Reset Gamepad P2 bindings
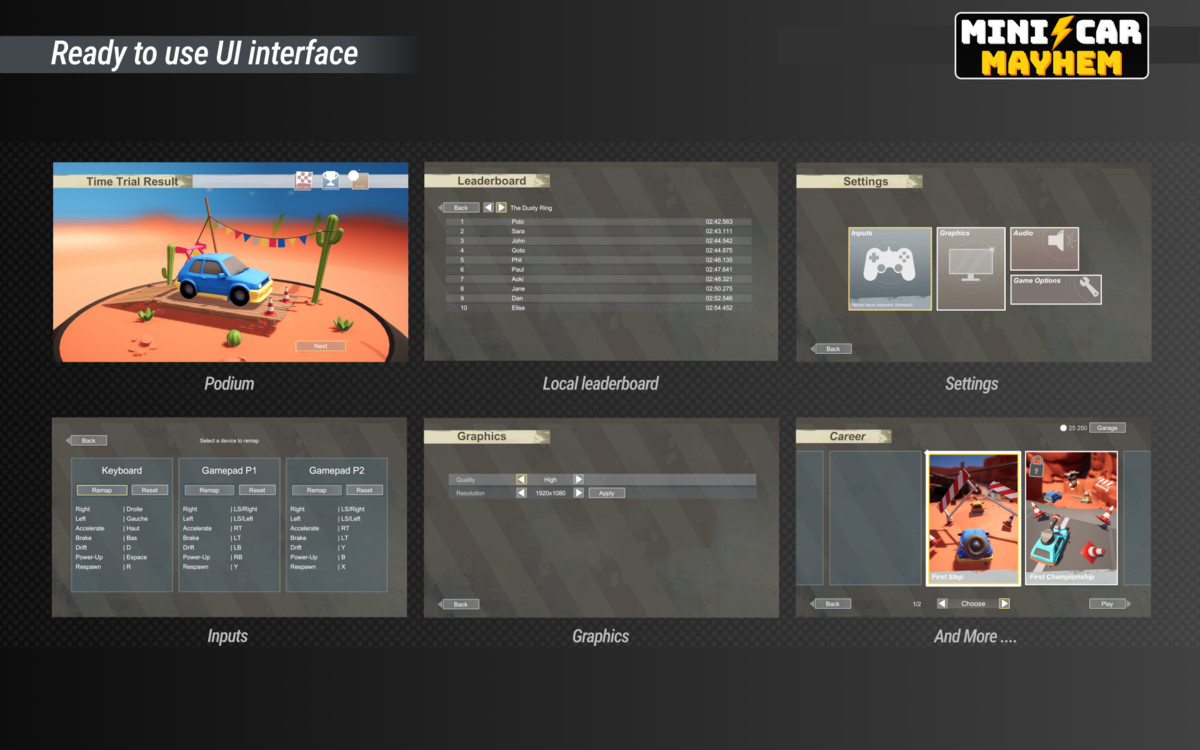1200x750 pixels. pyautogui.click(x=365, y=490)
